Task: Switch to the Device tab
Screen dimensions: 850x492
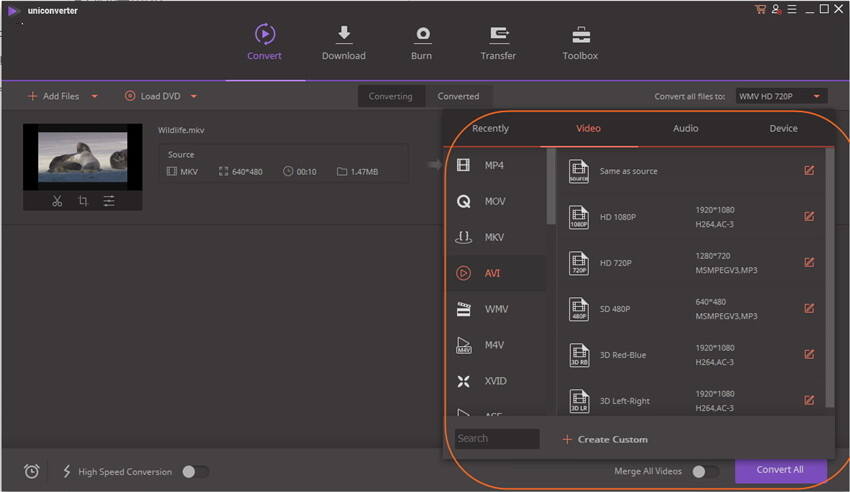Action: [x=783, y=128]
